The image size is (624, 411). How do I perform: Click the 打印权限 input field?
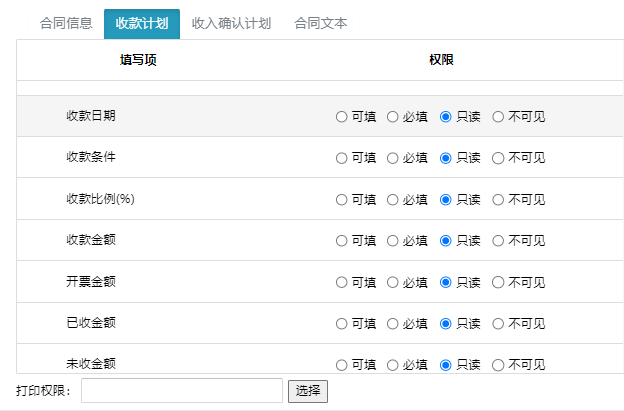coord(182,391)
